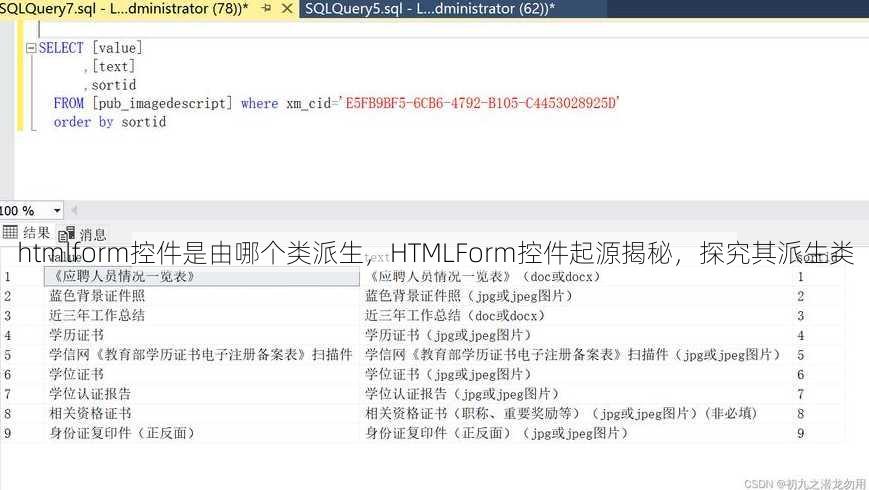Select row header number 5
Screen dimensions: 869x490
tap(8, 355)
